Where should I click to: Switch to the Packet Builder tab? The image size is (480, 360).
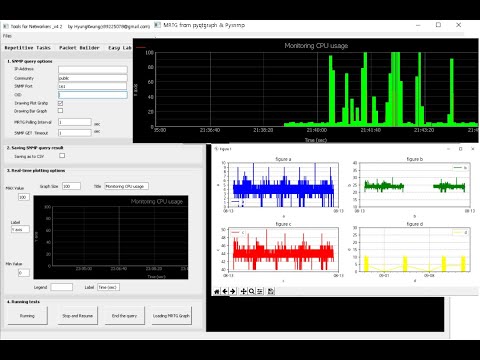coord(79,48)
